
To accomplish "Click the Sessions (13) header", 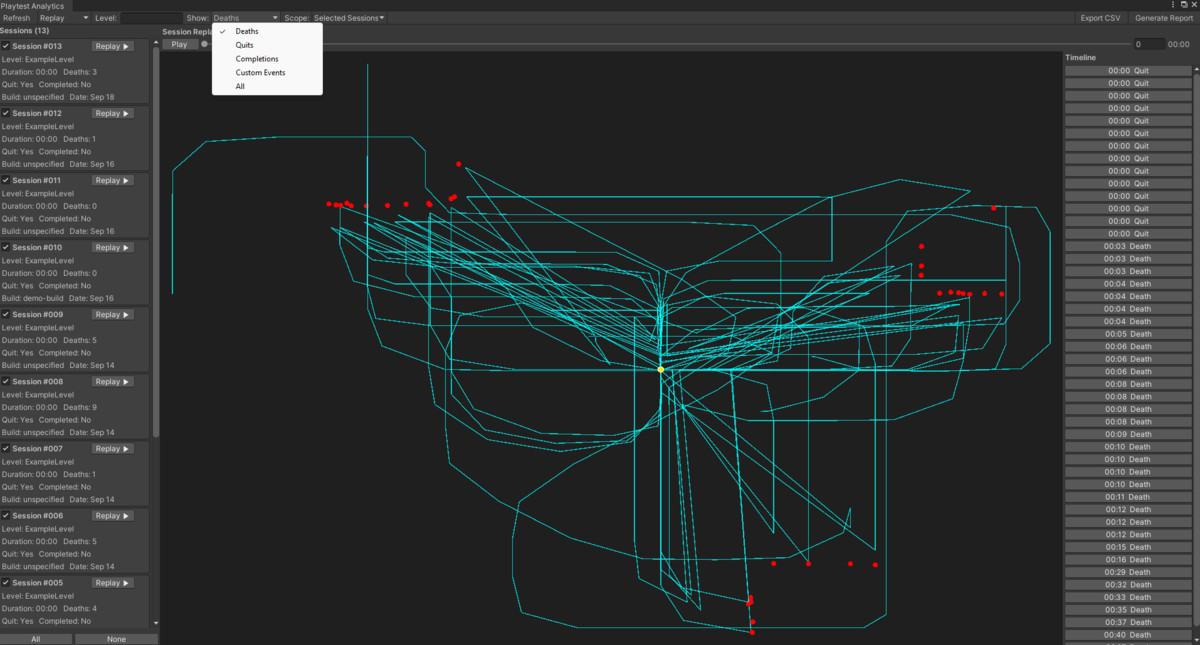I will click(x=24, y=31).
